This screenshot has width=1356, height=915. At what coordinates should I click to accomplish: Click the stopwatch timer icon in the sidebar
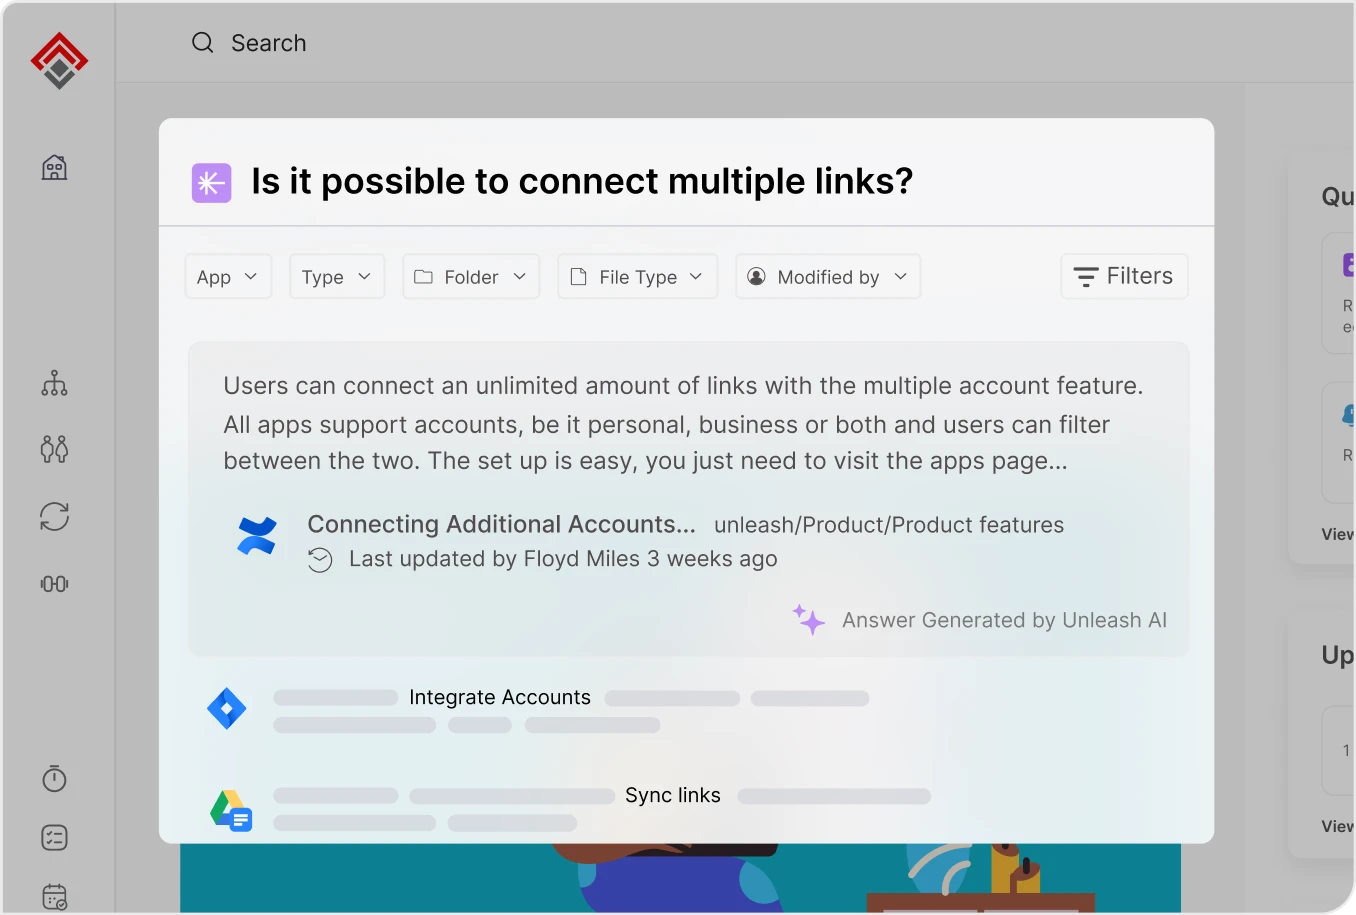pyautogui.click(x=54, y=779)
